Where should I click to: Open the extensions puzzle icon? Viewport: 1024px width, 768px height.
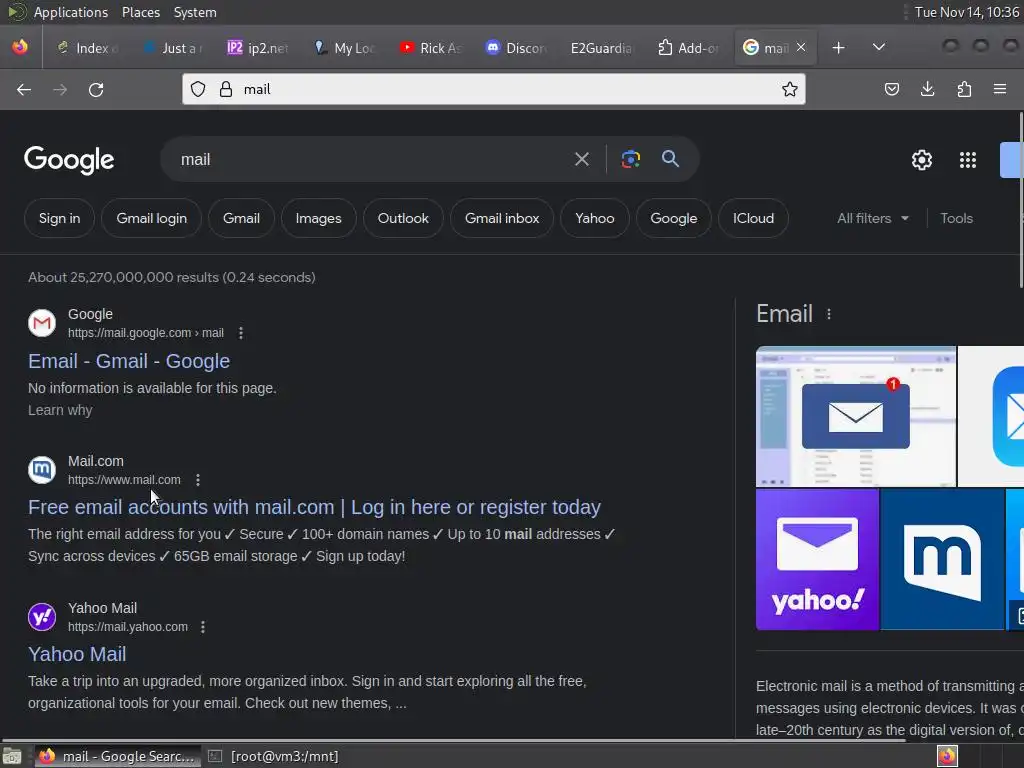(x=964, y=89)
